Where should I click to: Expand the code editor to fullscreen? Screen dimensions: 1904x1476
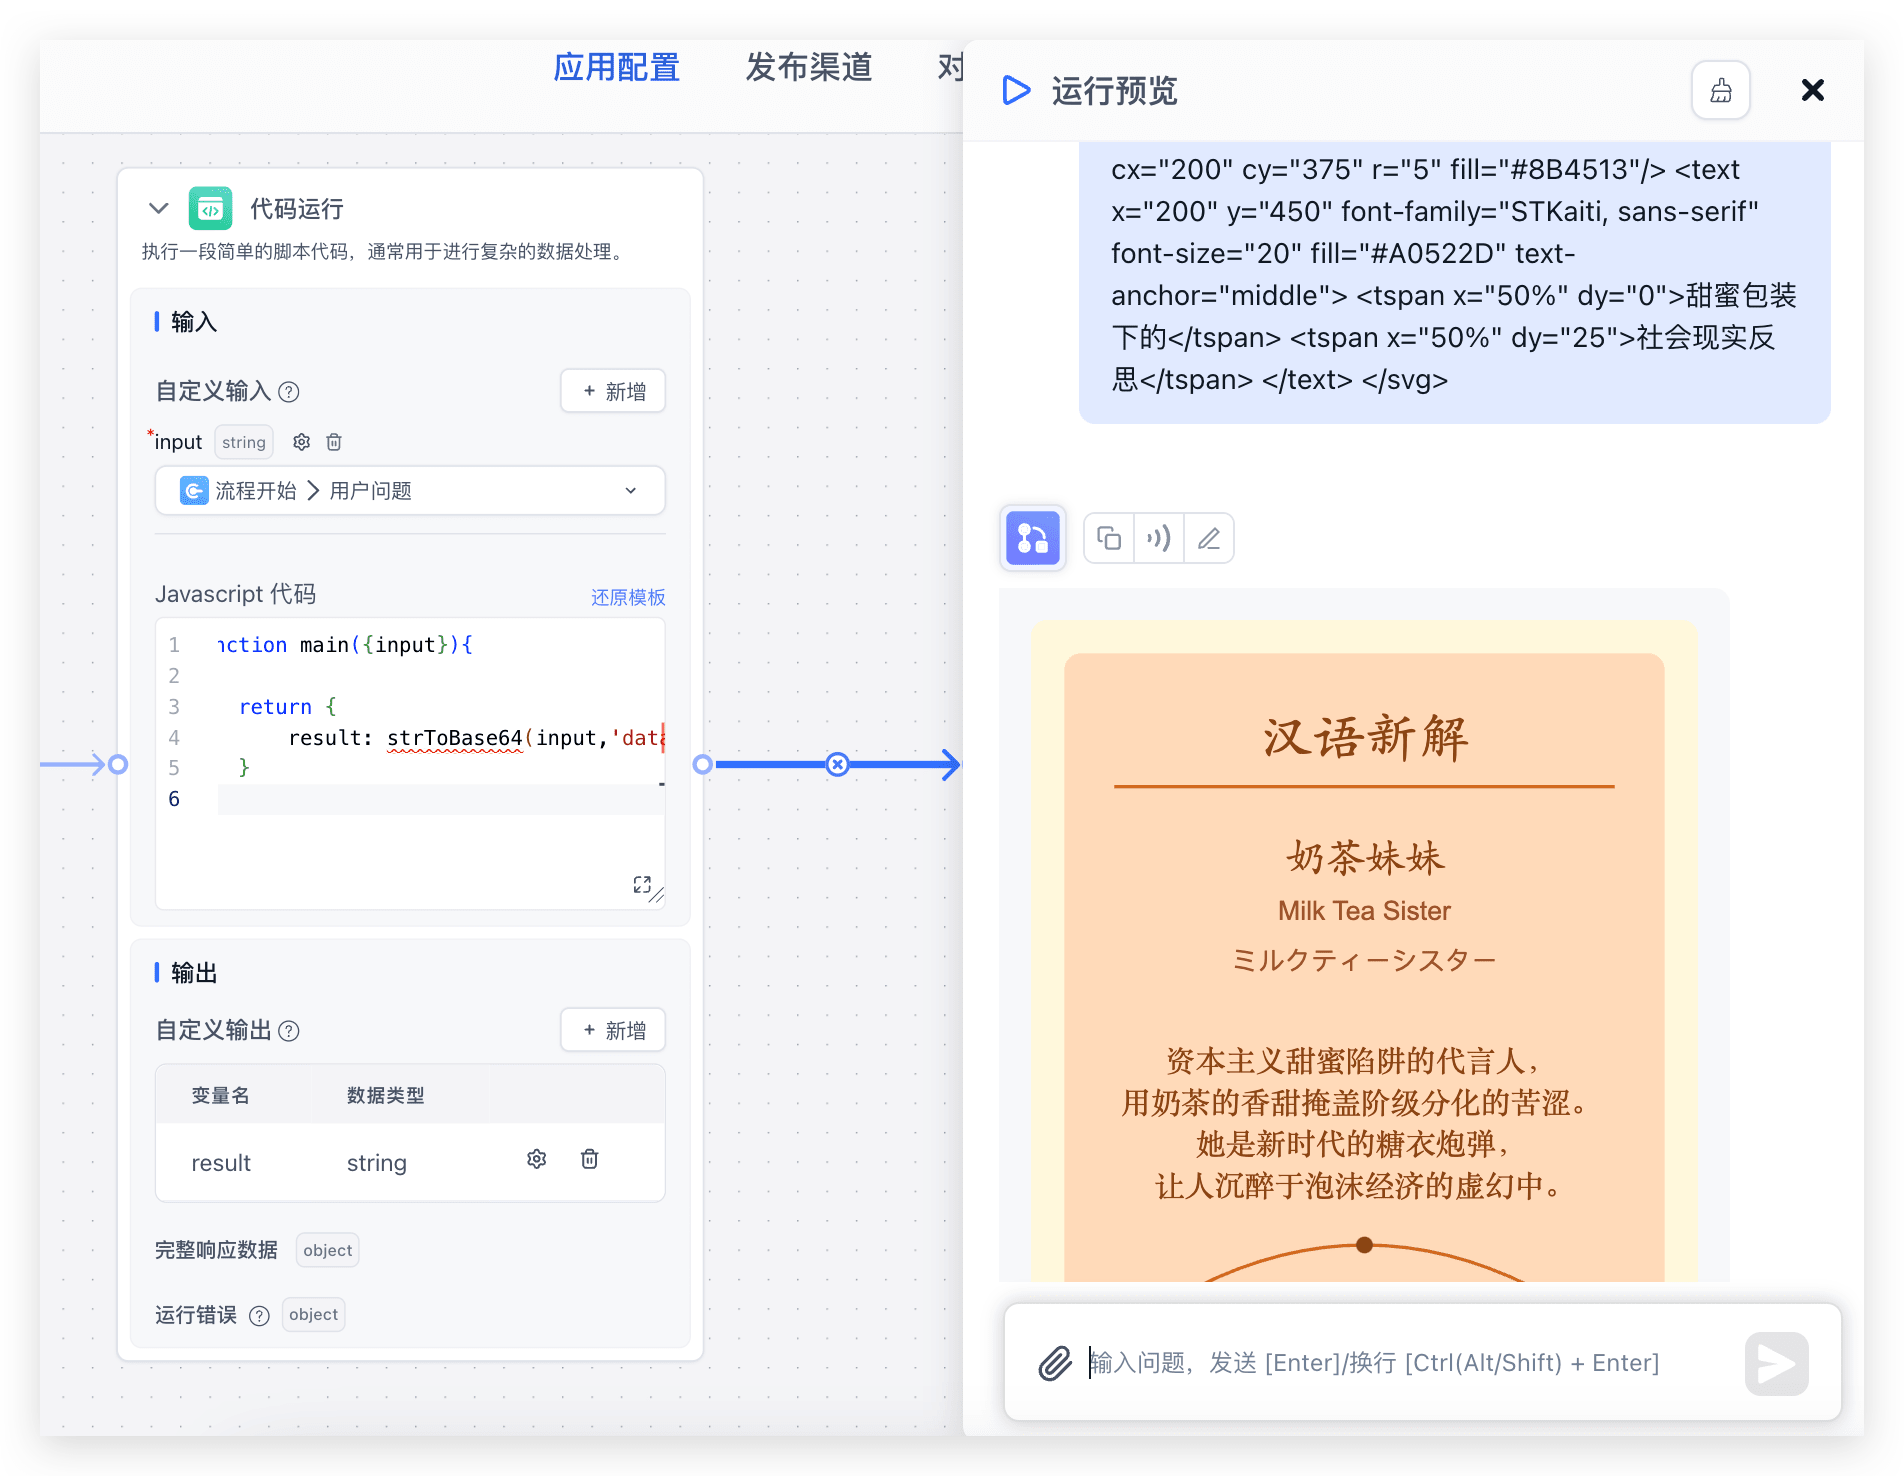pyautogui.click(x=642, y=885)
